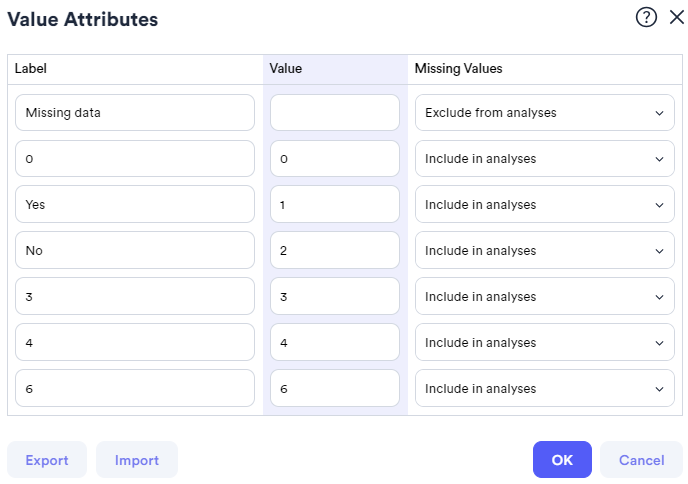The height and width of the screenshot is (484, 688).
Task: Expand Missing Values dropdown for value 3
Action: (544, 297)
